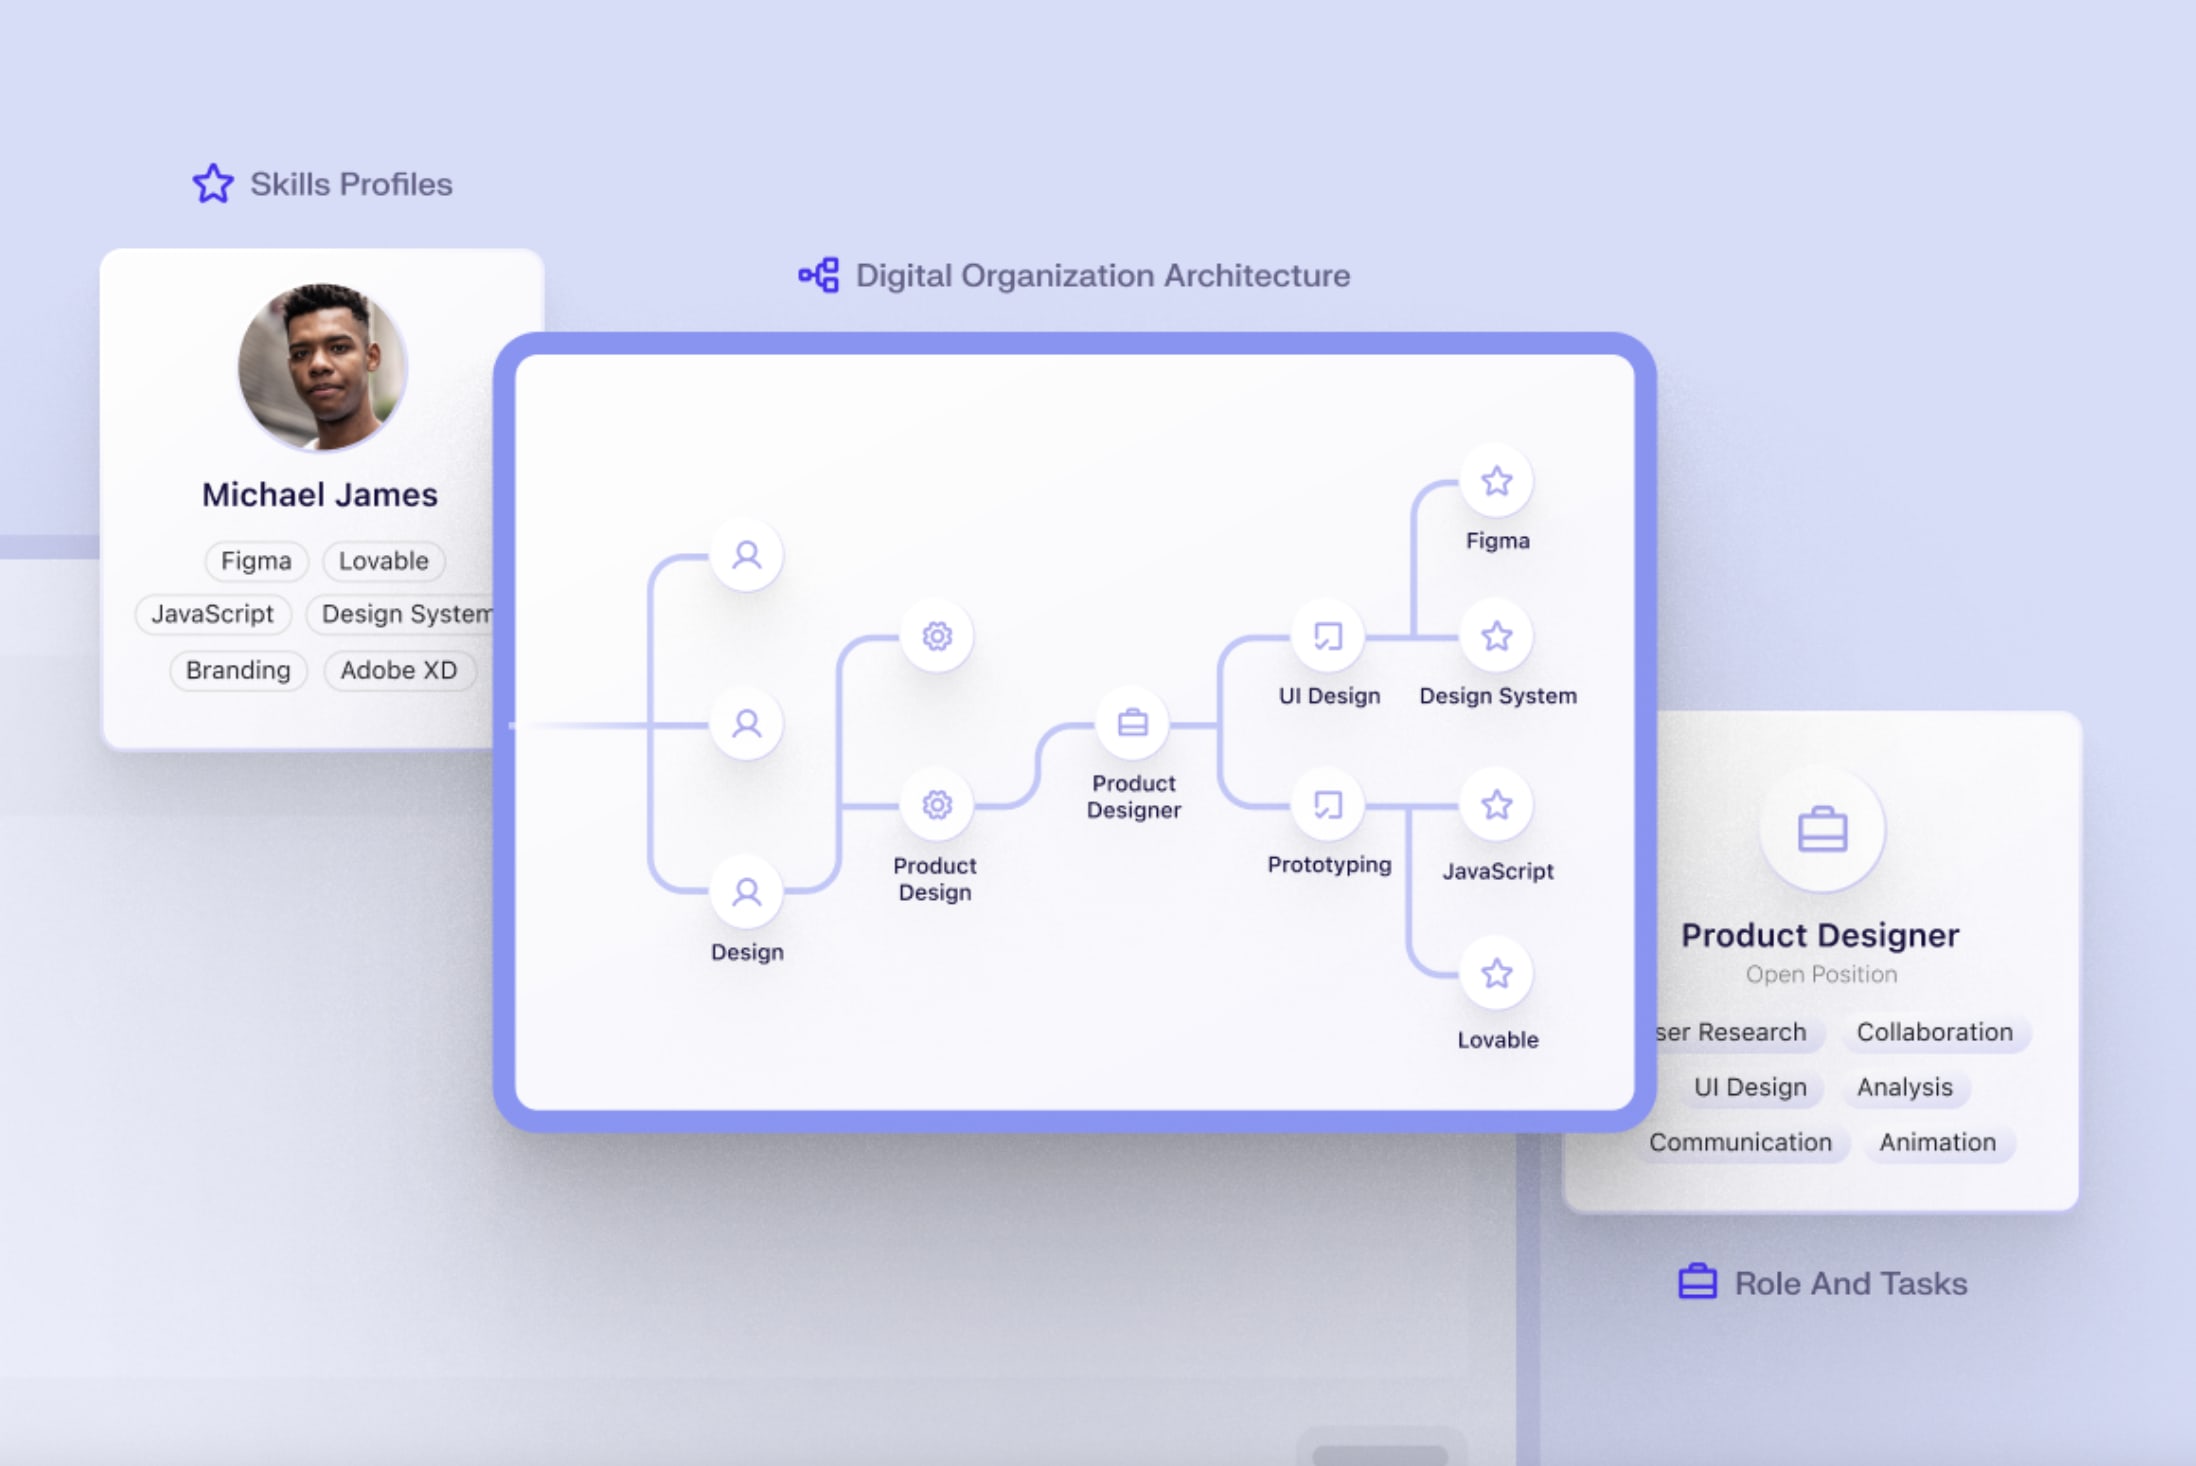This screenshot has width=2196, height=1466.
Task: Select the Design System star skill node
Action: tap(1497, 636)
